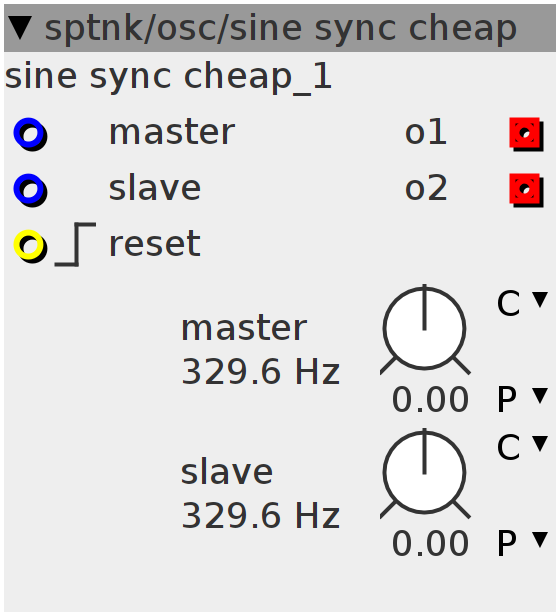Click the blue slave inlet port
The width and height of the screenshot is (560, 616).
pos(30,190)
